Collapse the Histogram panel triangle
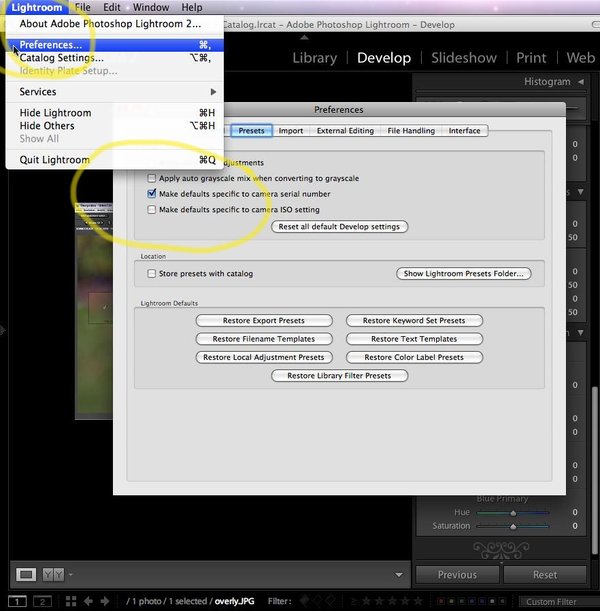This screenshot has height=611, width=600. [x=581, y=81]
